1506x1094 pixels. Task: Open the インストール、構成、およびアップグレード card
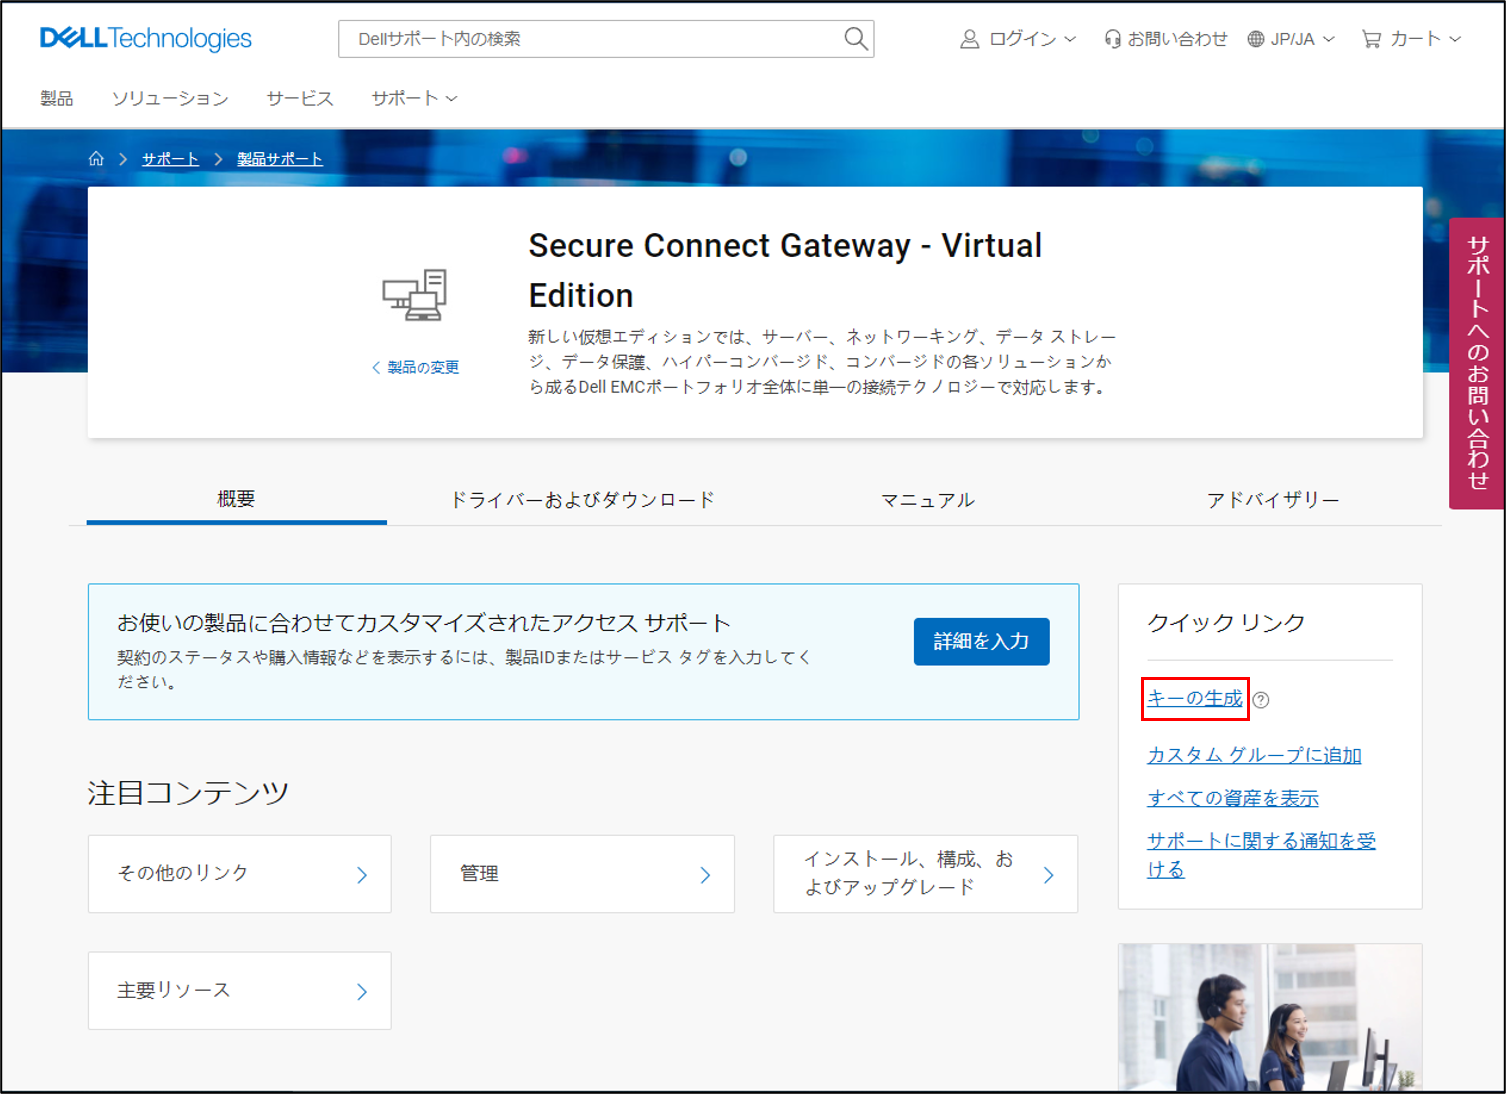pos(926,874)
